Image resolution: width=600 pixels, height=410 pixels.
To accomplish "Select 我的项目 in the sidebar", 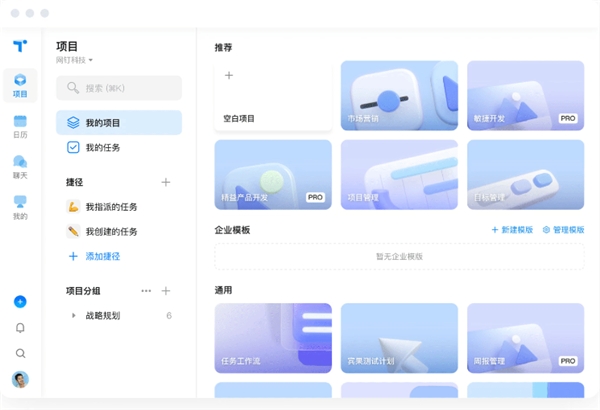I will point(119,123).
